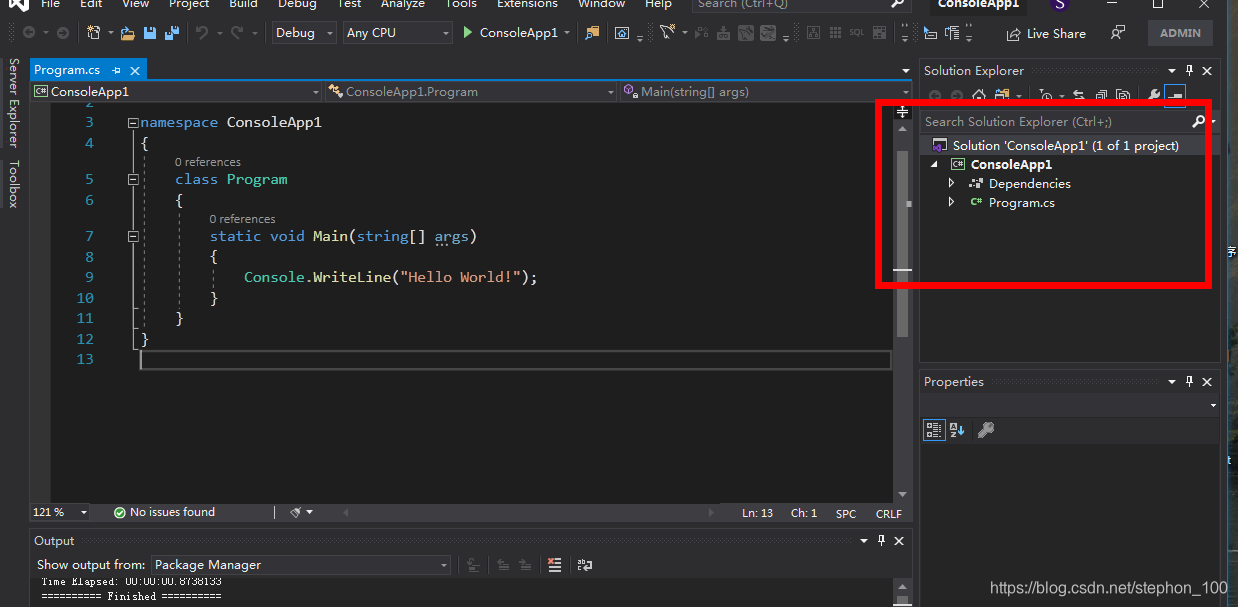Image resolution: width=1238 pixels, height=607 pixels.
Task: Pin the Solution Explorer panel
Action: [1190, 70]
